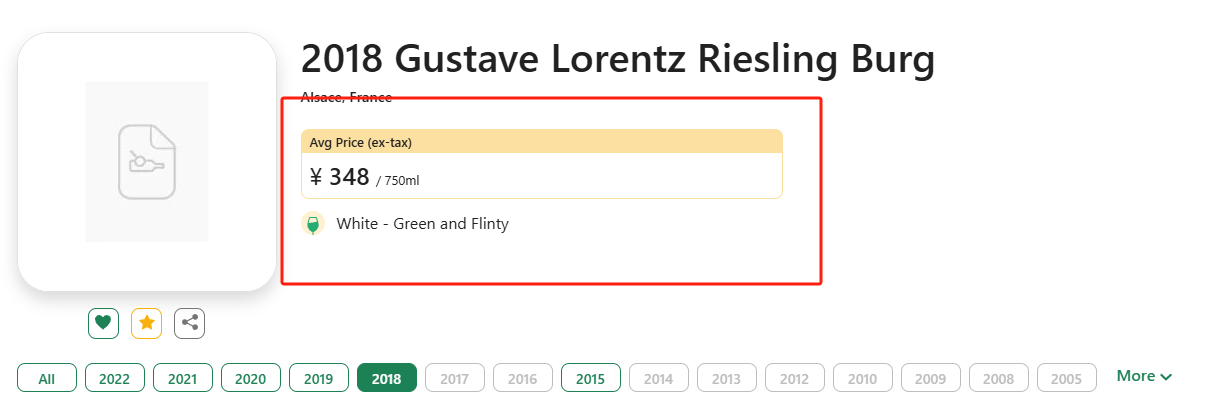Switch to the 2021 vintage

pyautogui.click(x=182, y=378)
